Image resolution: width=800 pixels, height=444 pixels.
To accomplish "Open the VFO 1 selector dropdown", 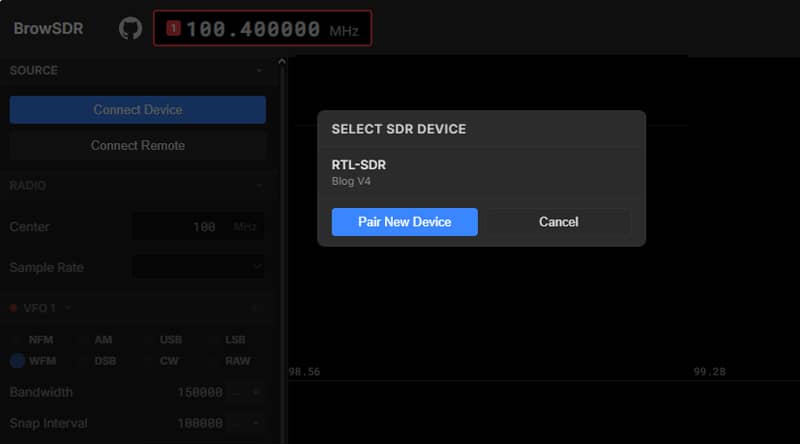I will 68,308.
